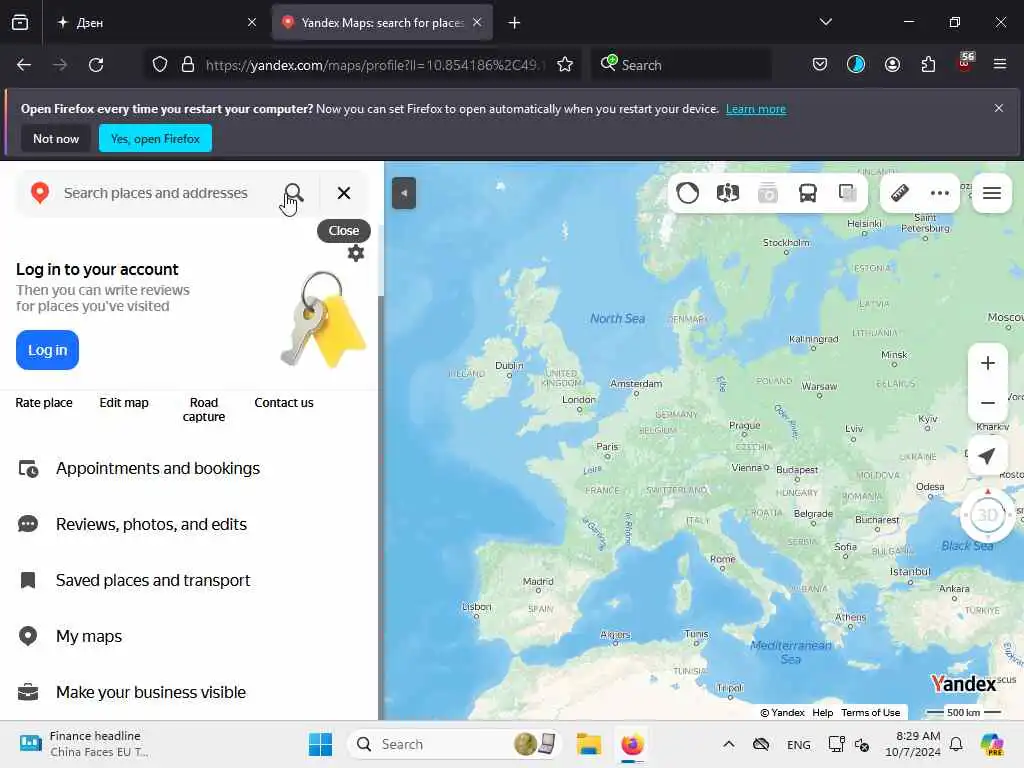The width and height of the screenshot is (1024, 768).
Task: Click the search magnifier icon in Yandex Maps
Action: pyautogui.click(x=294, y=193)
